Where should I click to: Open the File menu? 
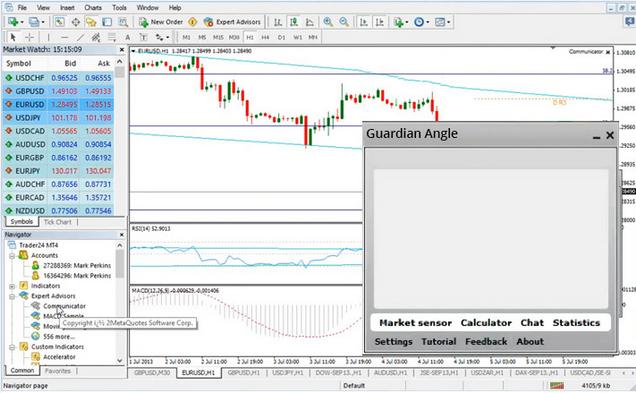pos(22,8)
